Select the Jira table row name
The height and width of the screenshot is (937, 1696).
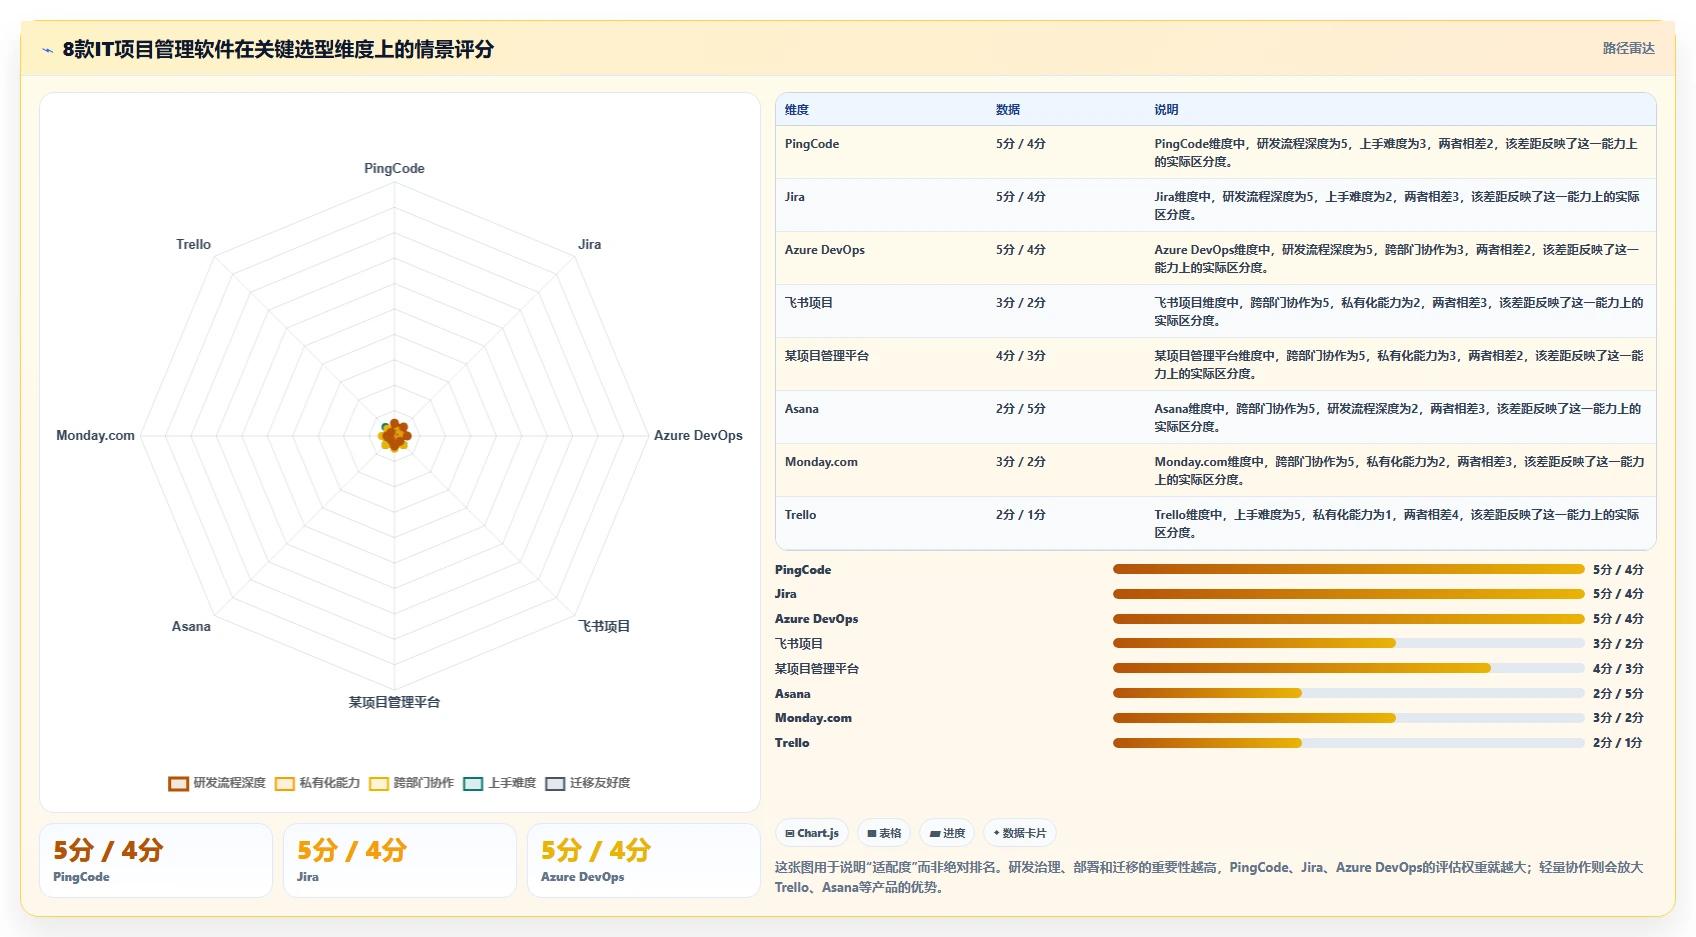click(x=795, y=197)
